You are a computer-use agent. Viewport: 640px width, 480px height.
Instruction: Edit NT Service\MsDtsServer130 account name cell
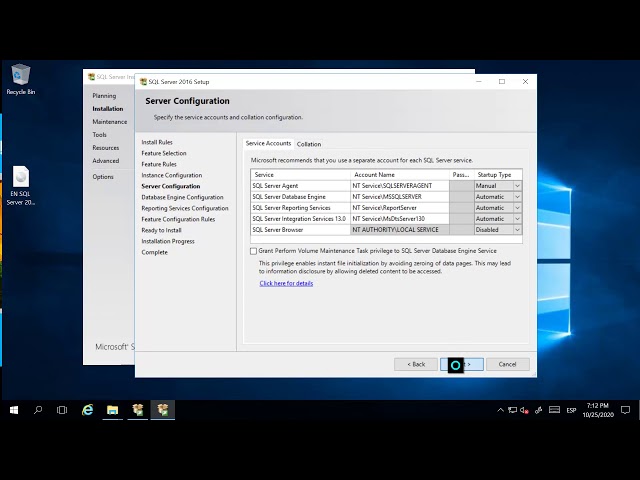(400, 219)
